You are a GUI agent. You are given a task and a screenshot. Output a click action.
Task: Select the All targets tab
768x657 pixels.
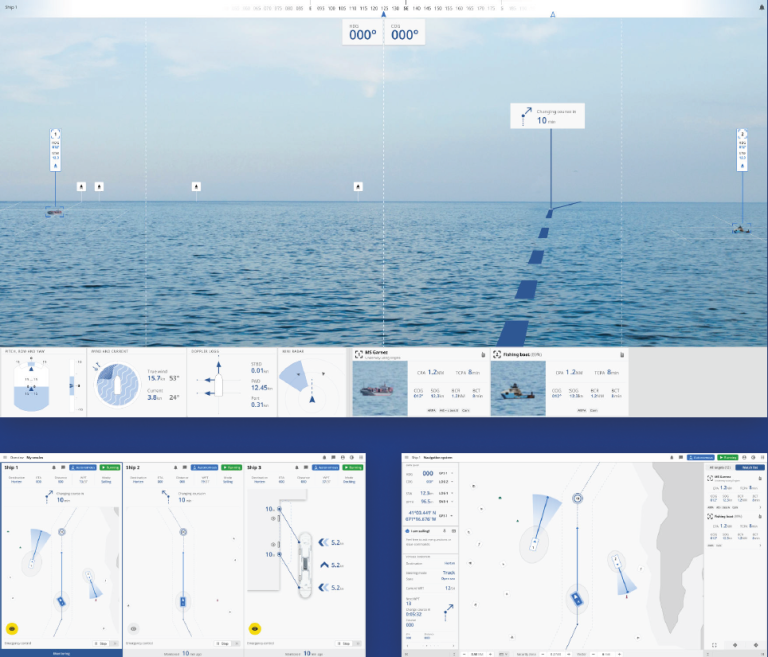(719, 467)
